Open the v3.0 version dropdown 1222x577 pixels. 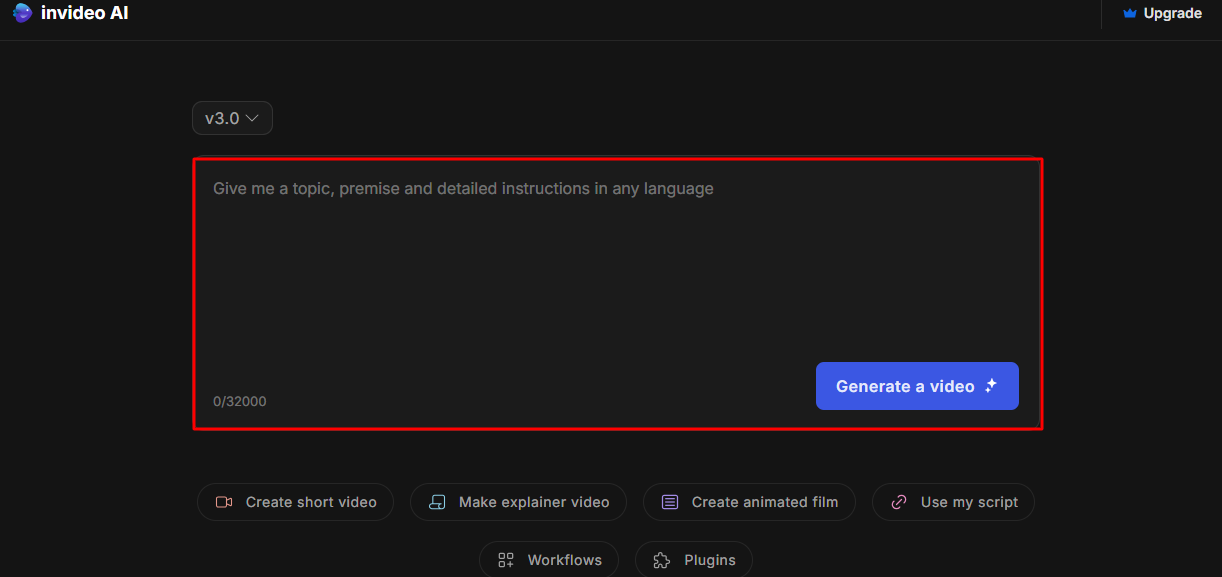232,118
